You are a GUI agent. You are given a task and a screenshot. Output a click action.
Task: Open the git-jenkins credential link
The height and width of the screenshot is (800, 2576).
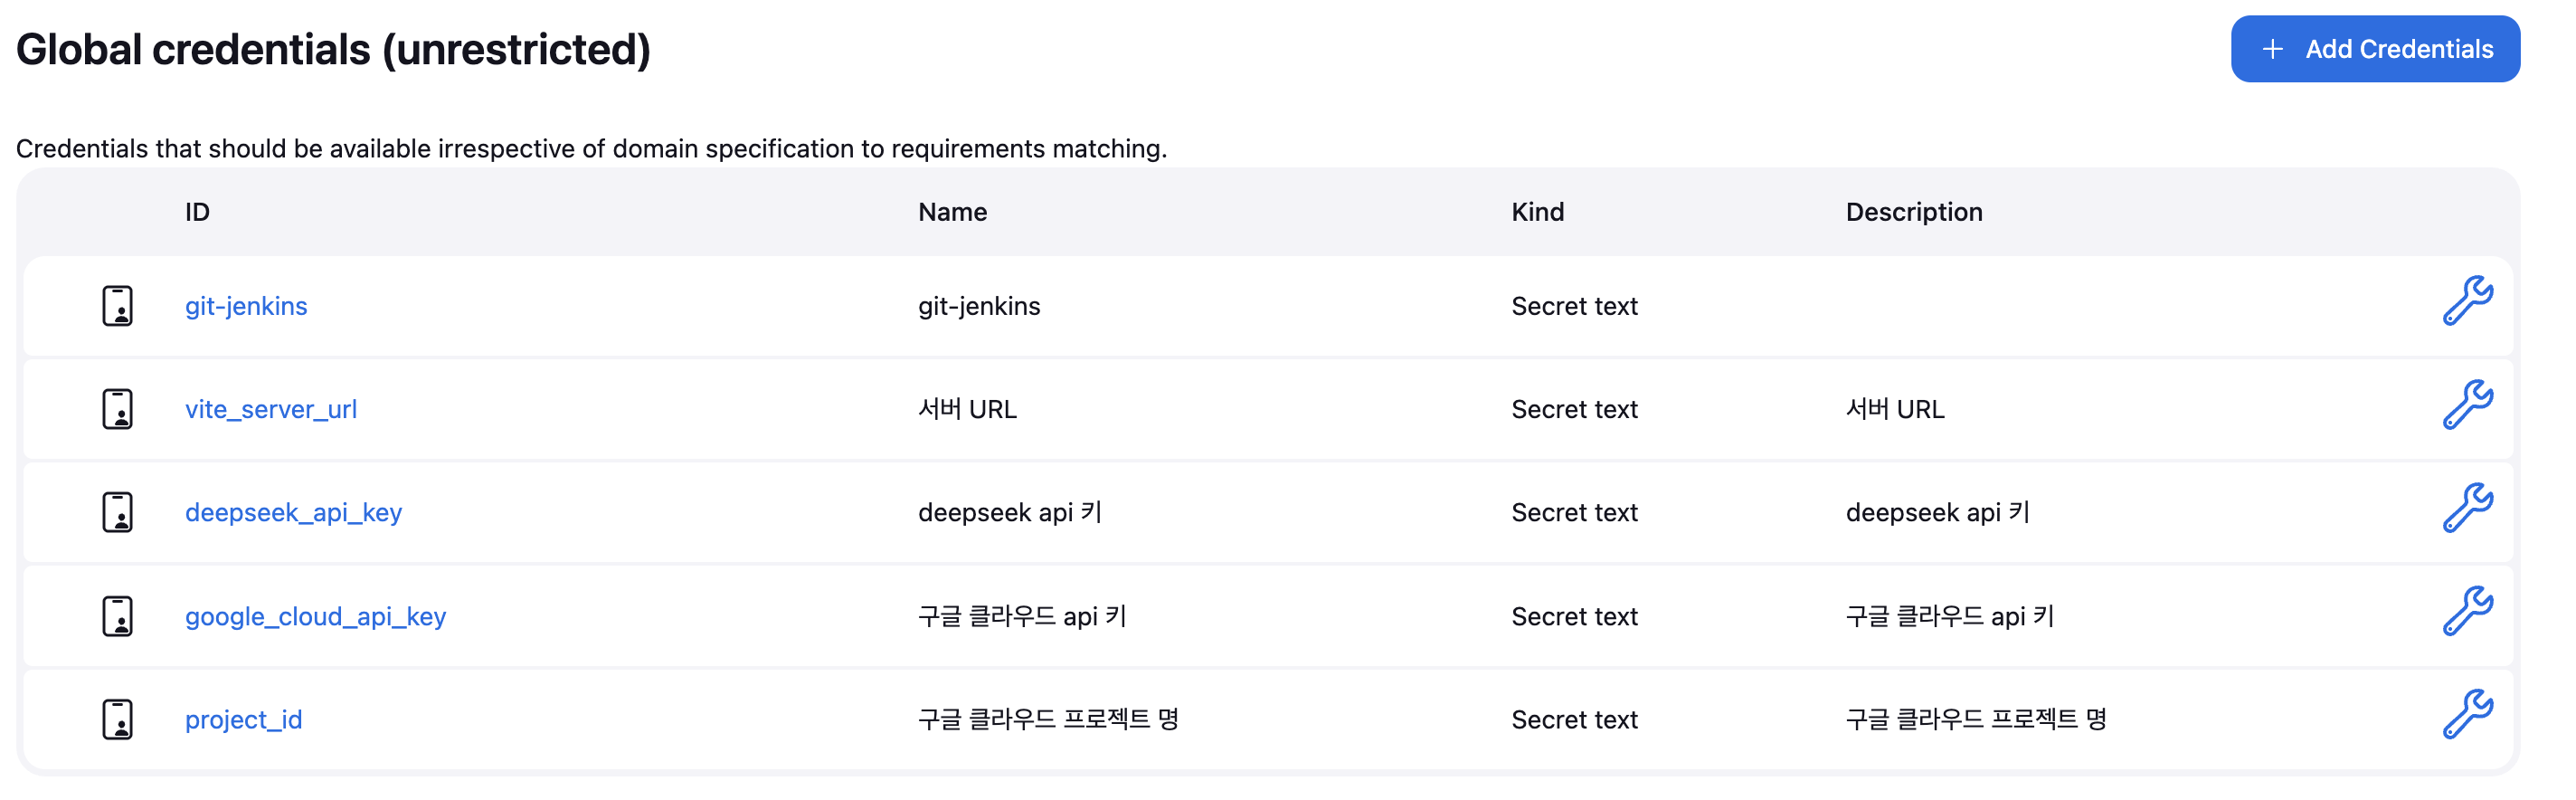246,306
